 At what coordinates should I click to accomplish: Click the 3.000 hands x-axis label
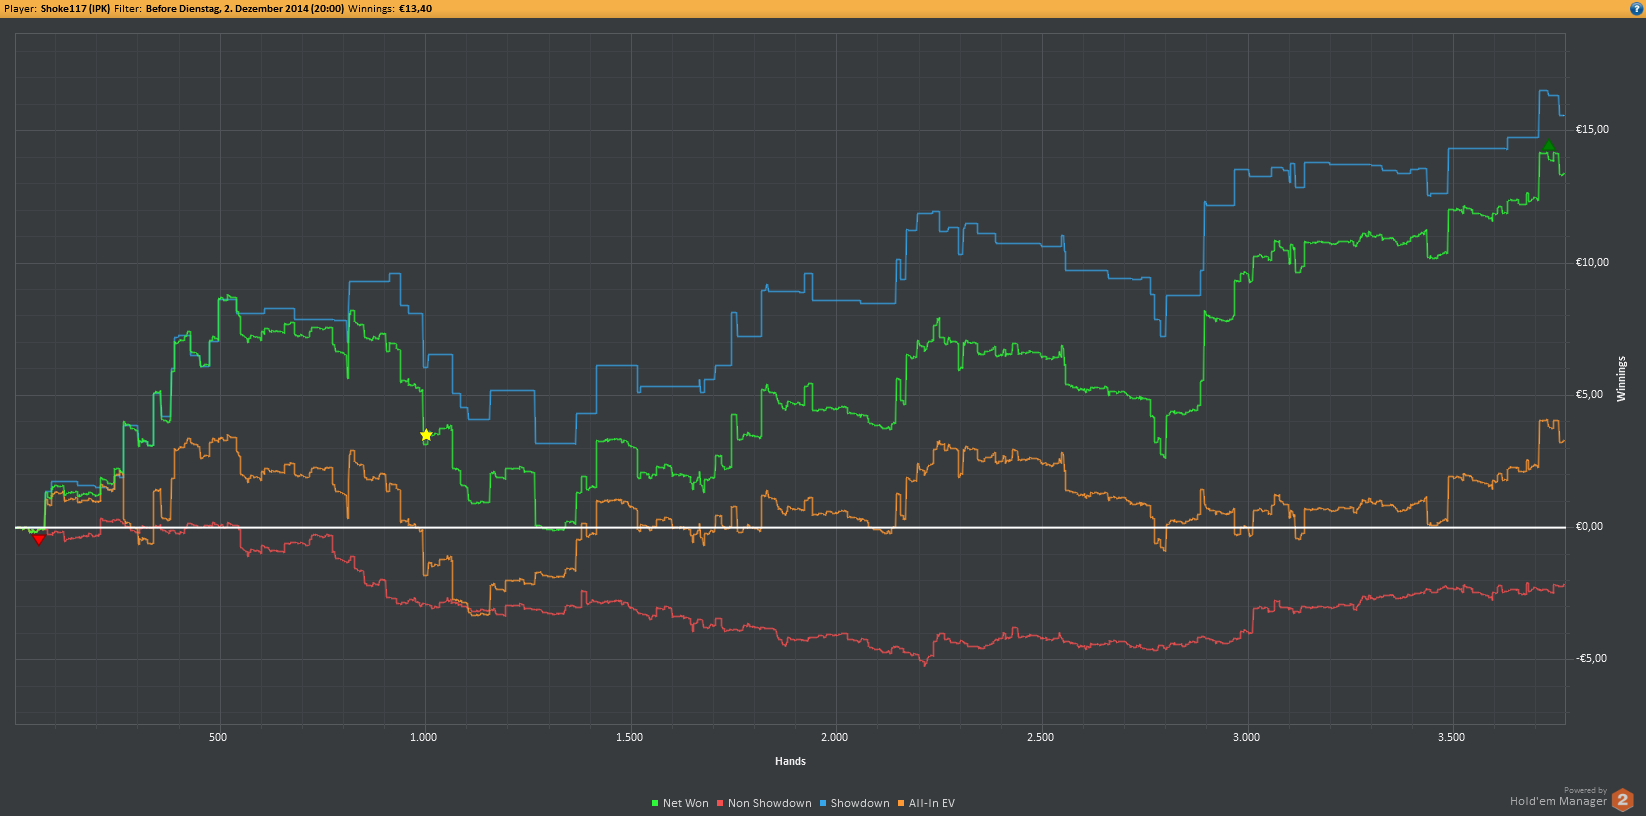[1246, 737]
